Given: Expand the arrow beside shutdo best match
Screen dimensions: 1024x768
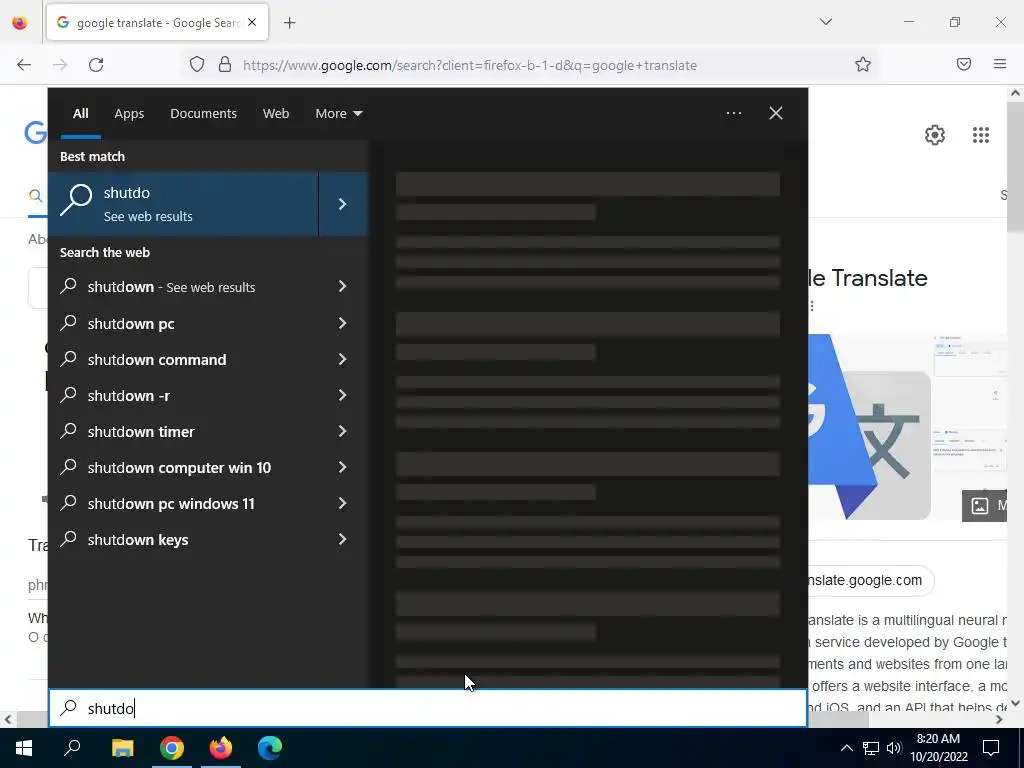Looking at the screenshot, I should tap(344, 204).
